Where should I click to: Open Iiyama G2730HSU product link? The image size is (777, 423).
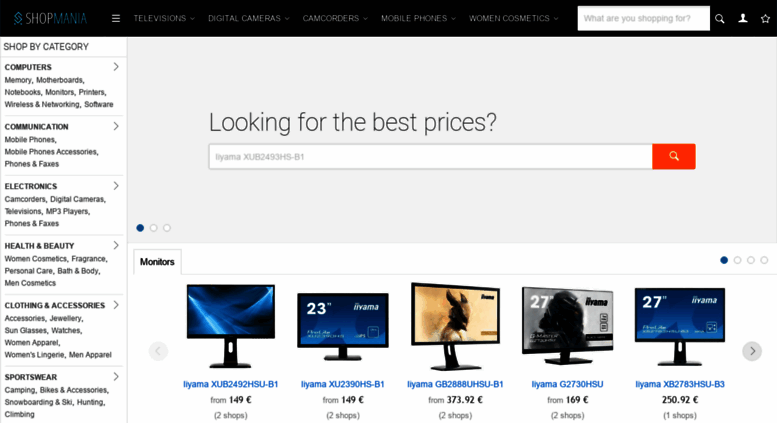click(x=567, y=384)
